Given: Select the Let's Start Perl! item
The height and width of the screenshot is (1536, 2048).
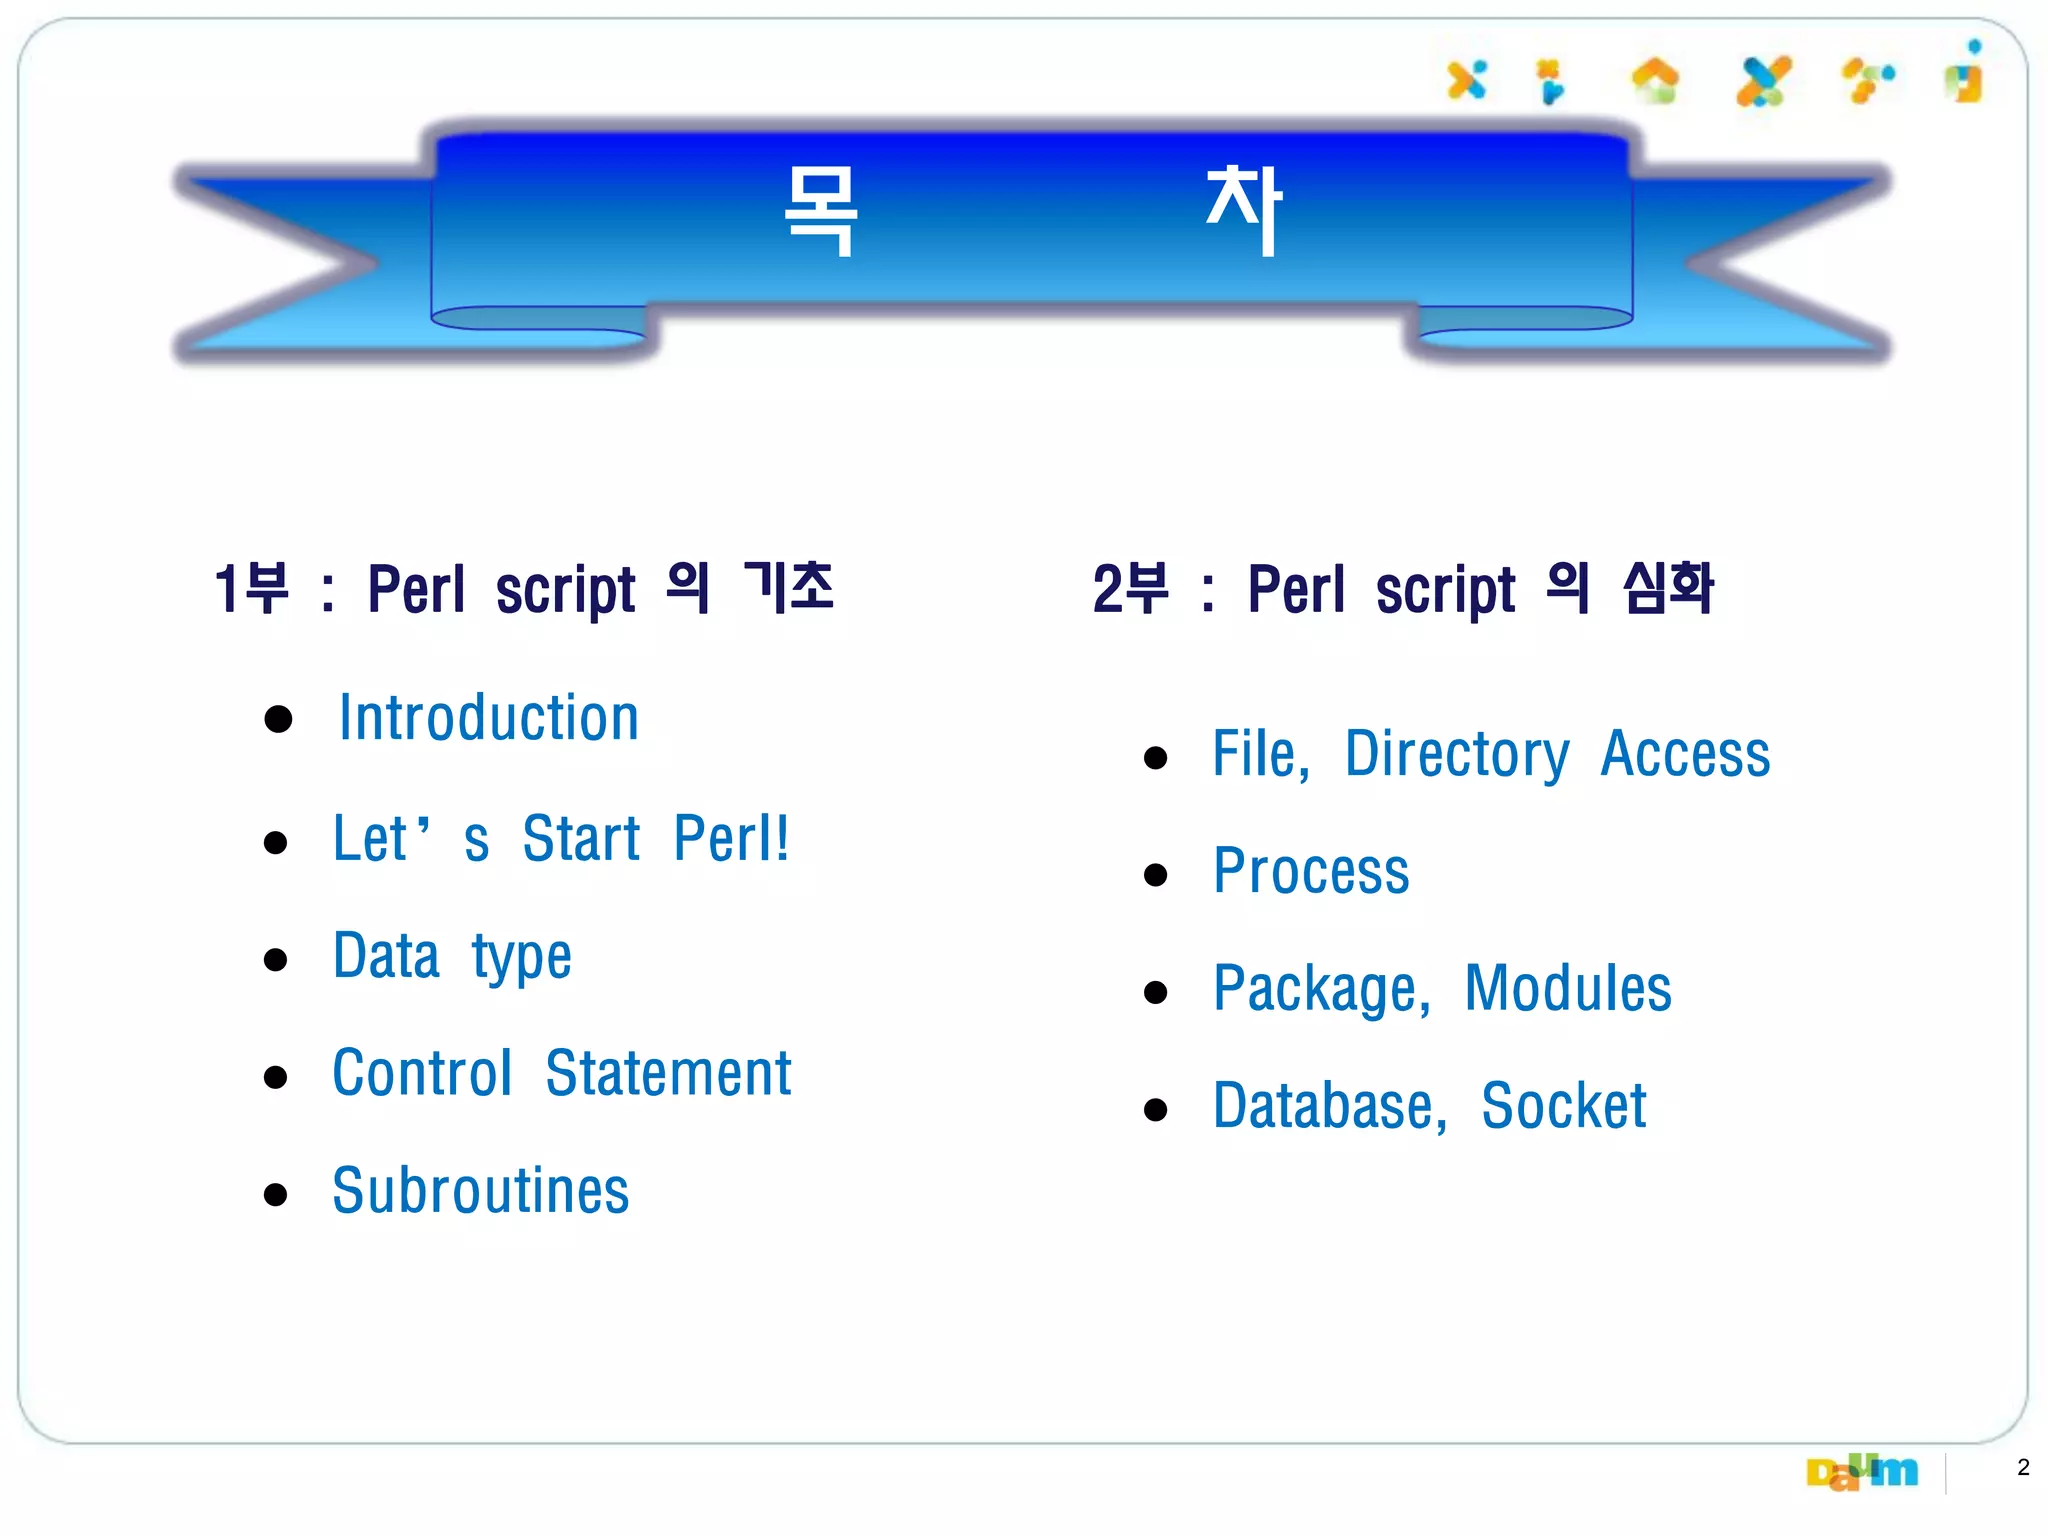Looking at the screenshot, I should point(561,838).
